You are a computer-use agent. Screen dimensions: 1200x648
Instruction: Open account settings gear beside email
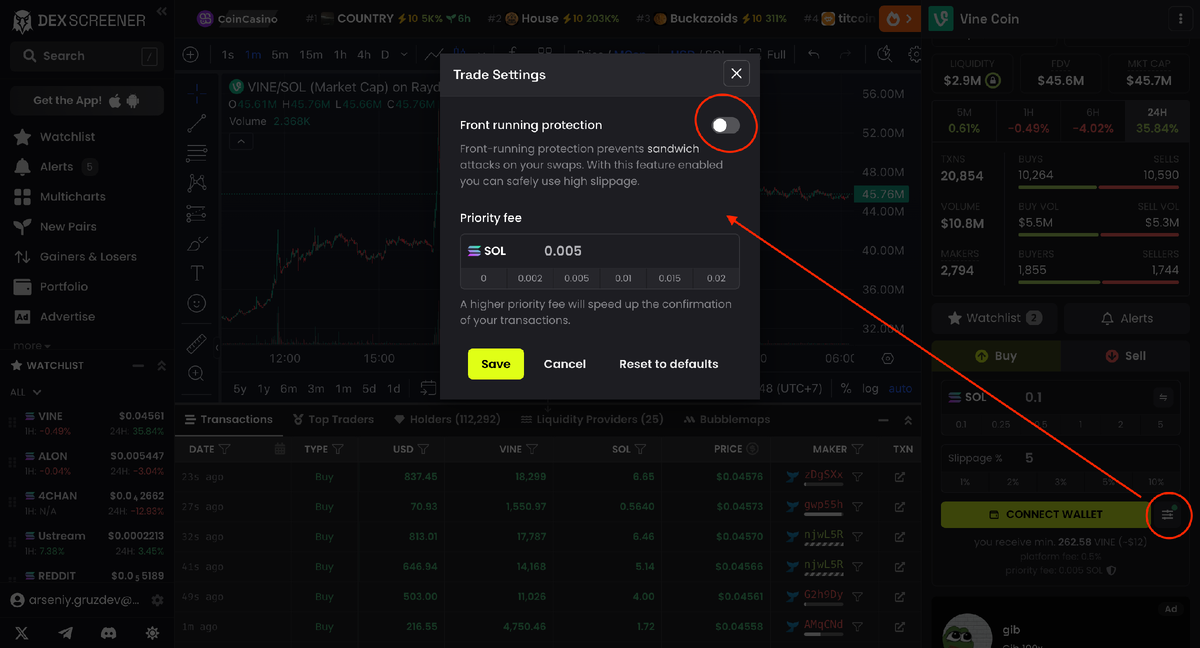[x=157, y=601]
